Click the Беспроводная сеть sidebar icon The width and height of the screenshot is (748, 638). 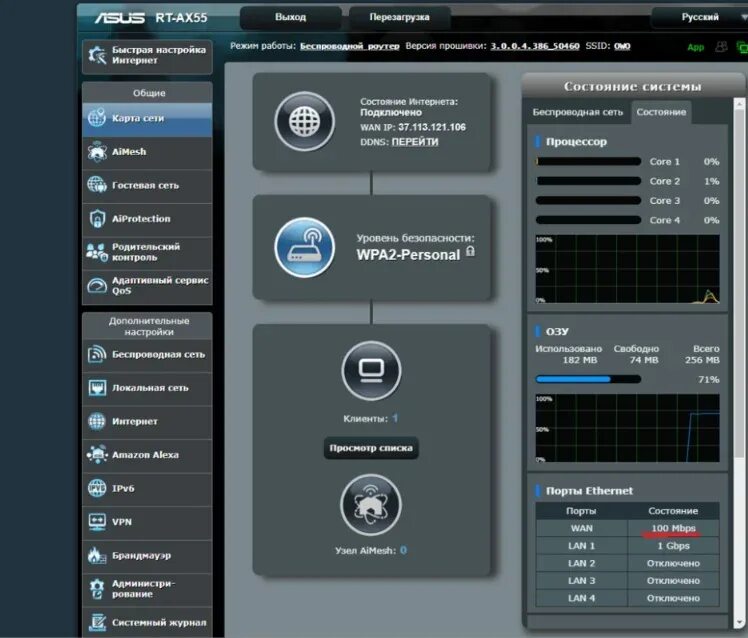97,354
